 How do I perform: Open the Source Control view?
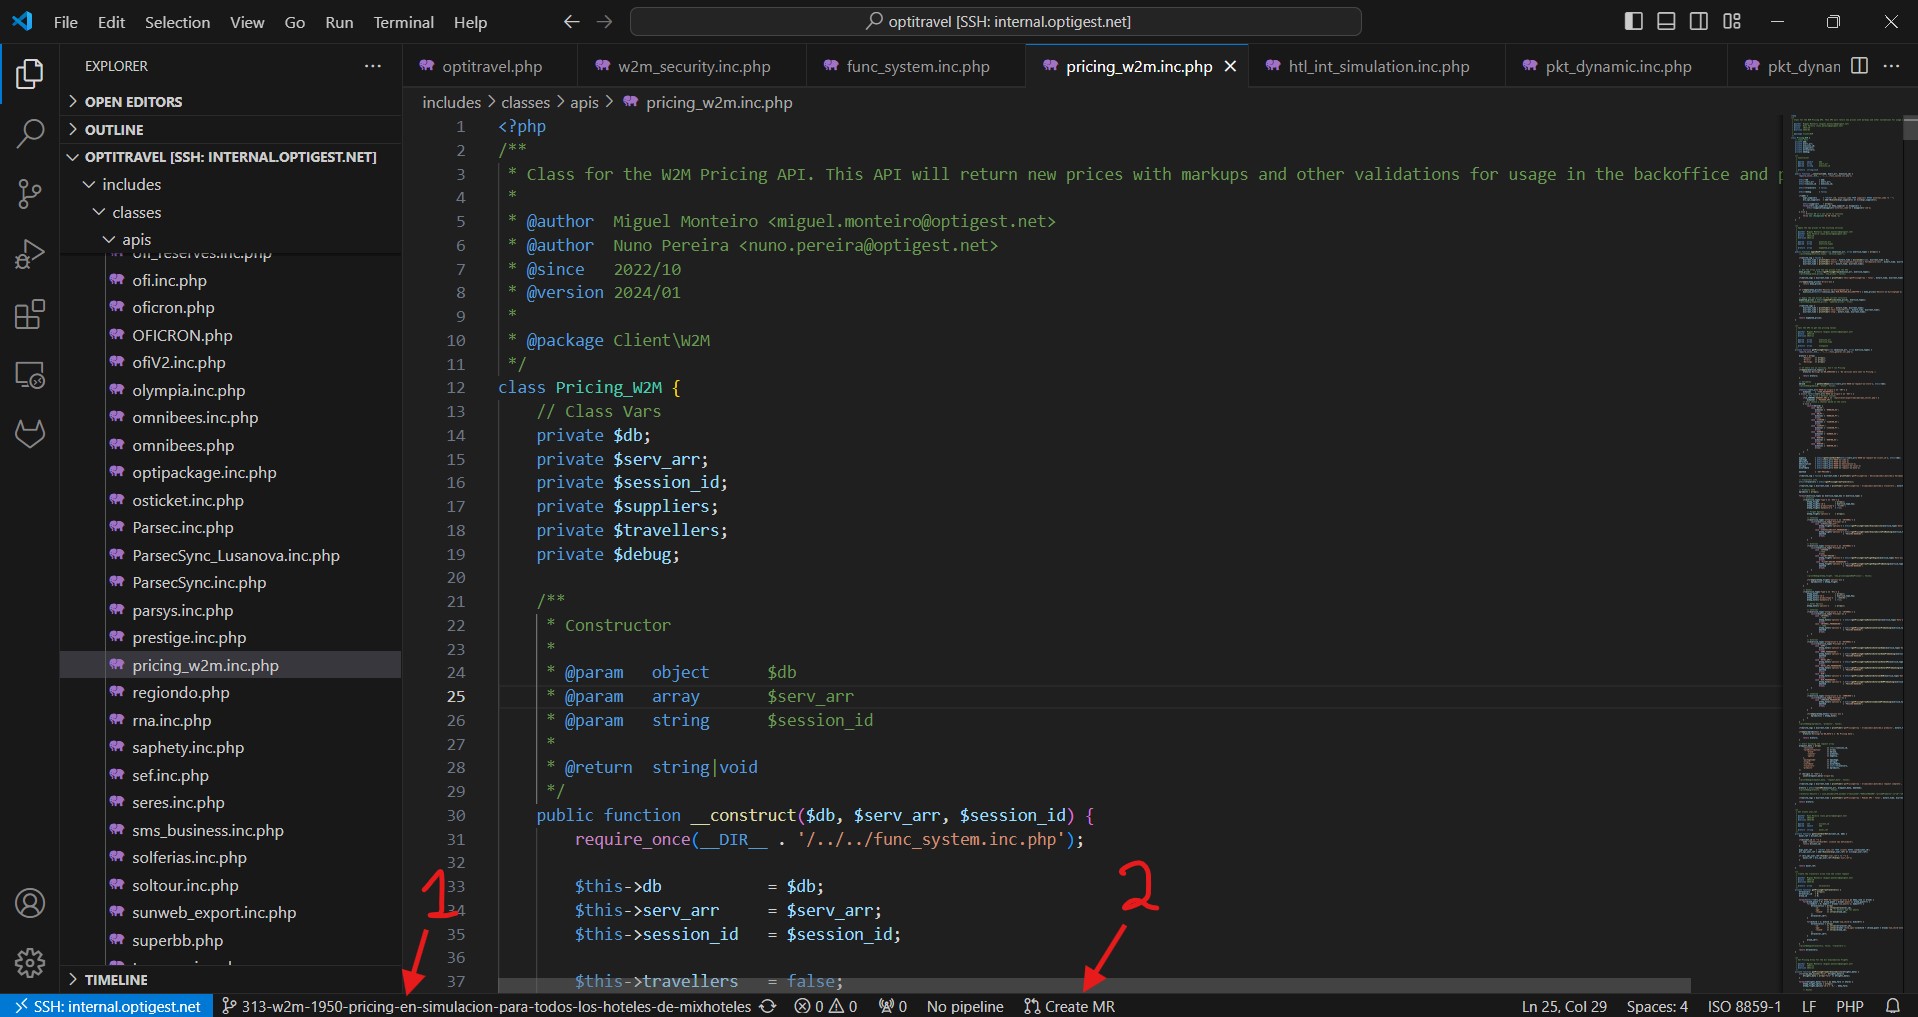pos(30,194)
